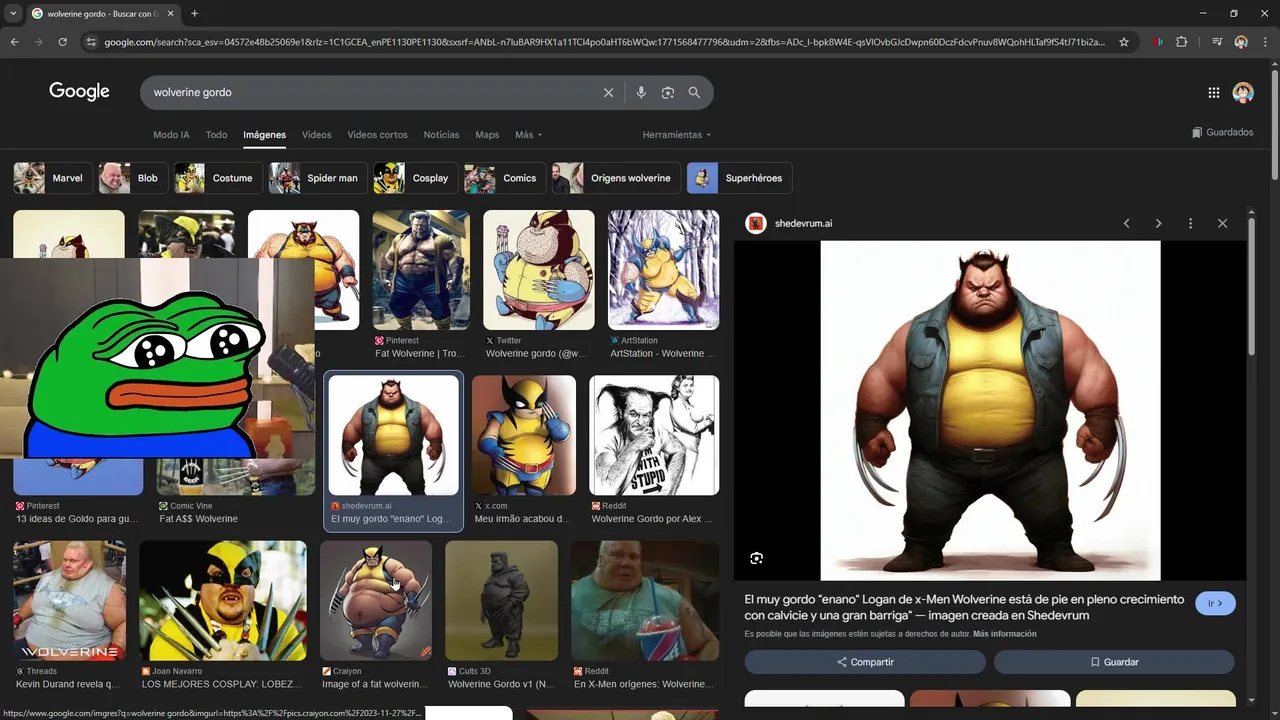
Task: Click Guardar save button
Action: [1114, 662]
